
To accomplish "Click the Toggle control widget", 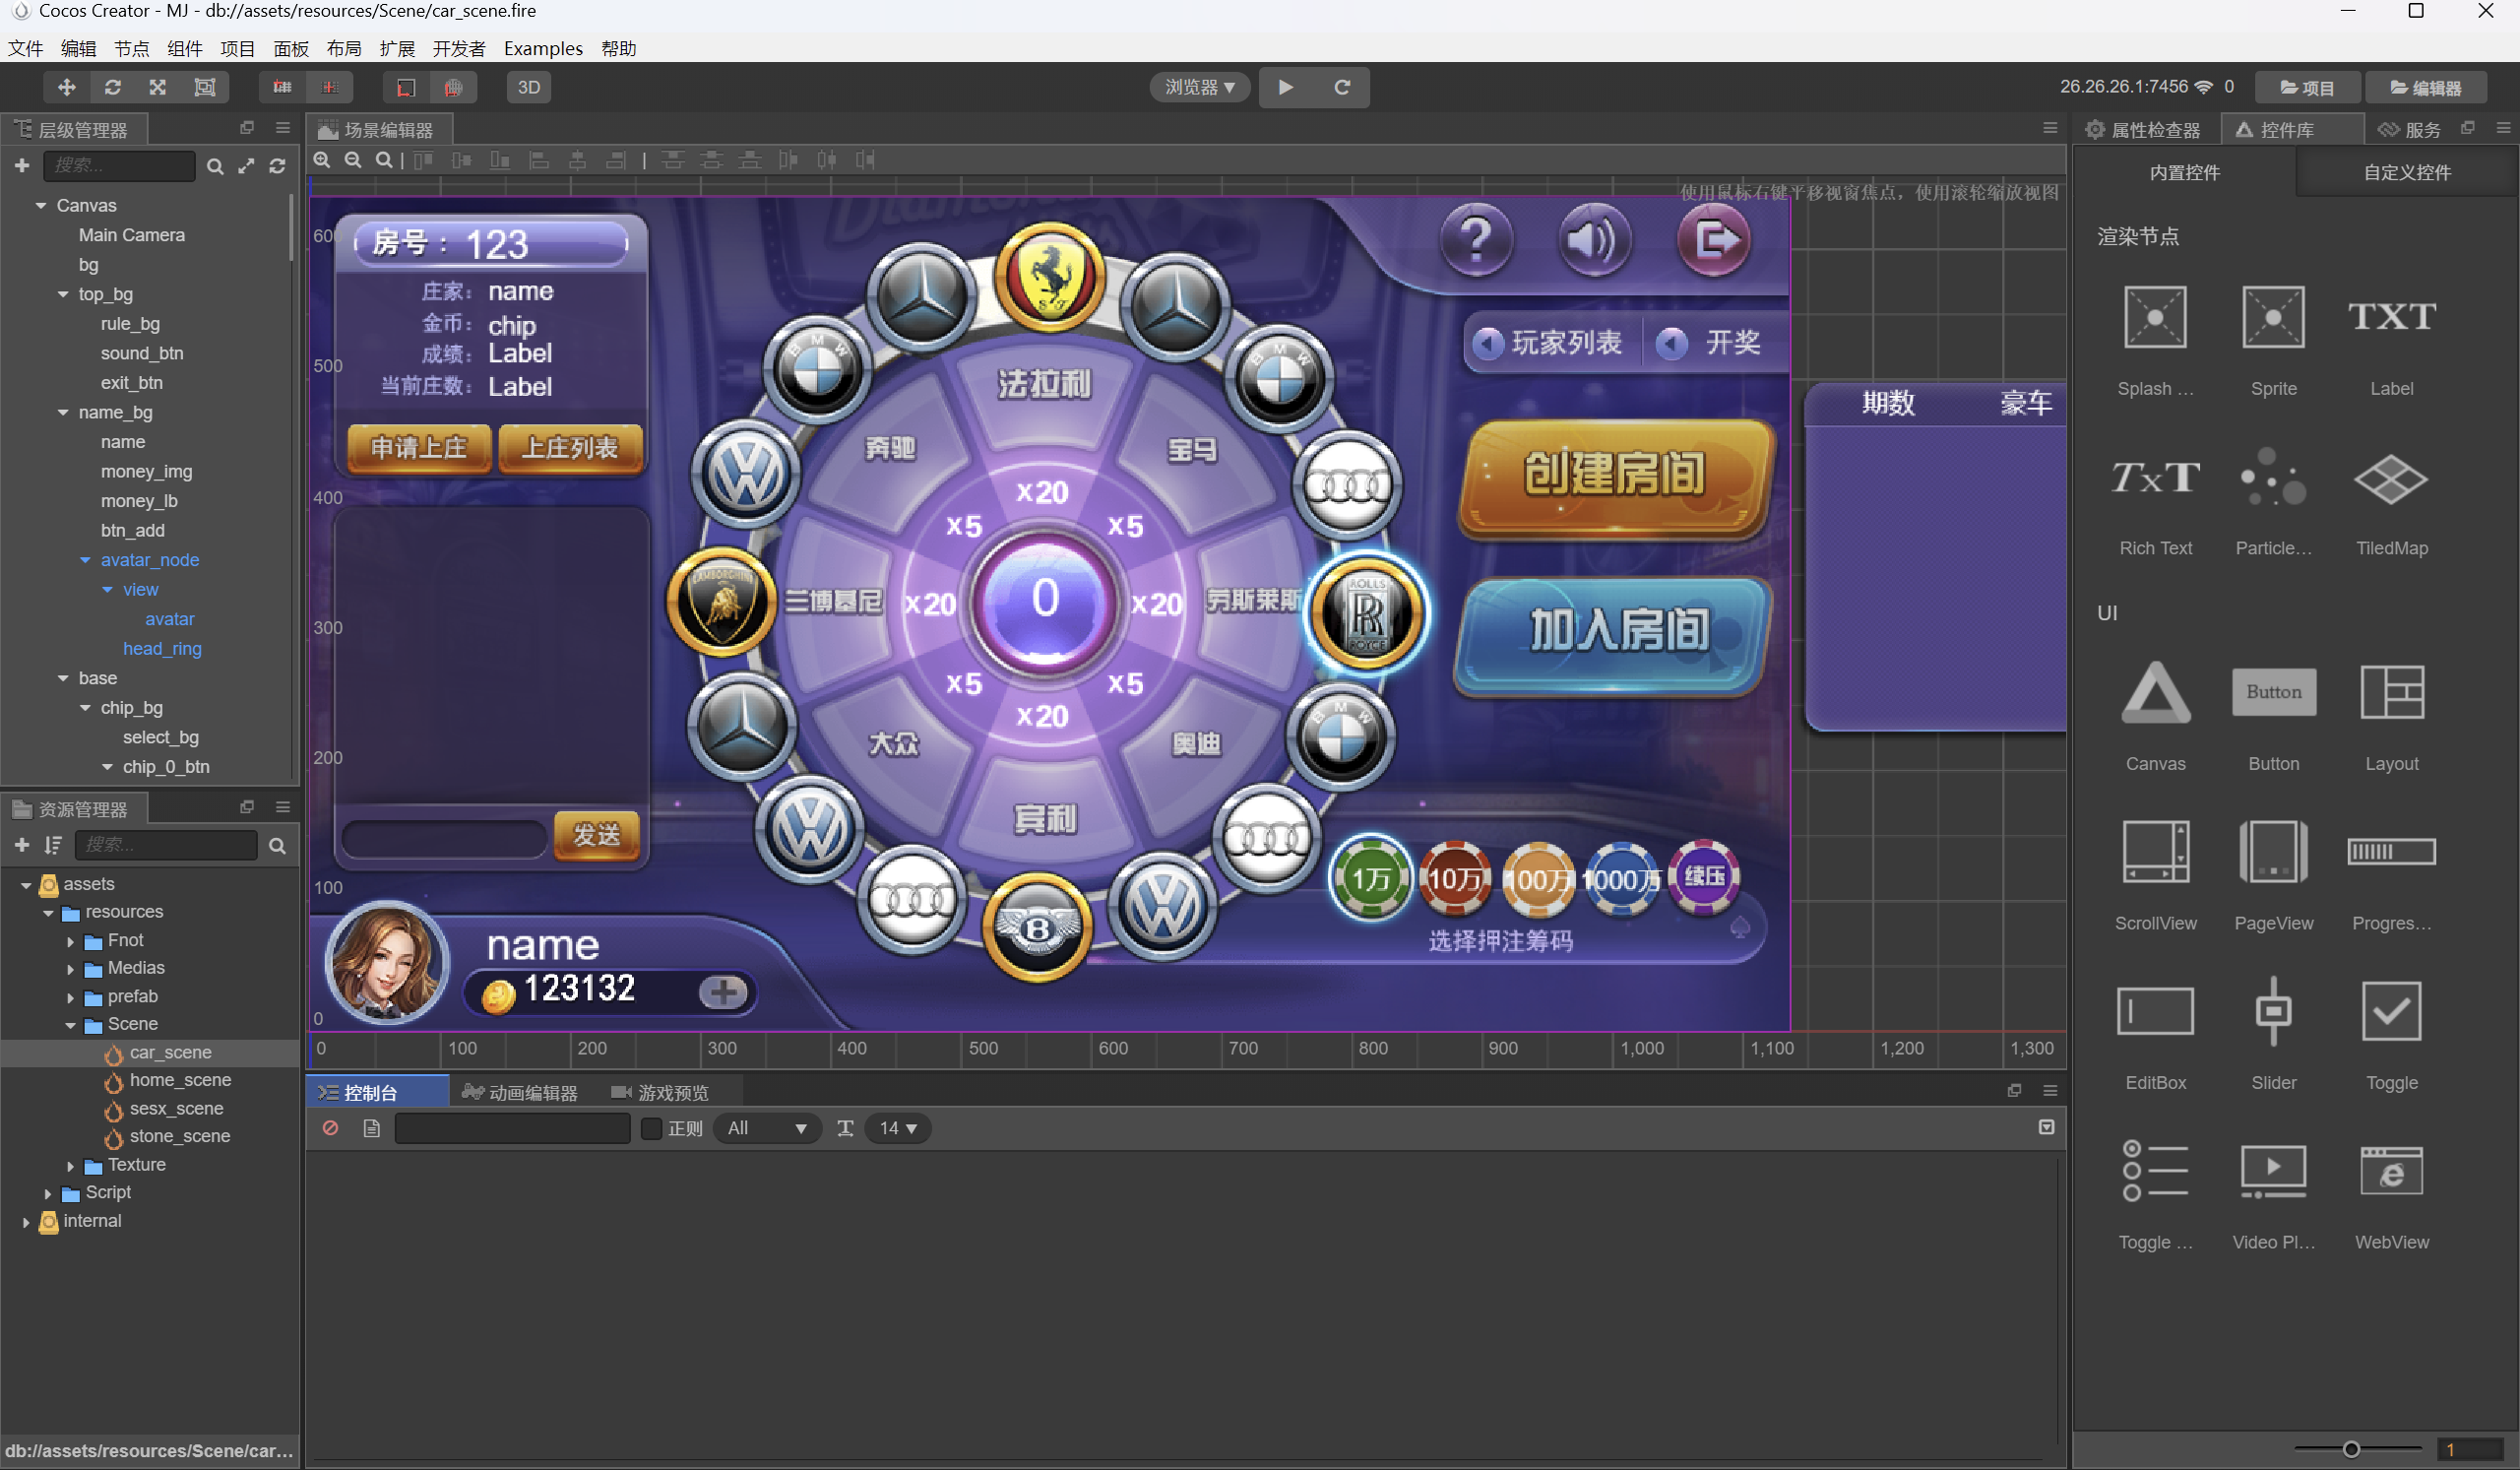I will point(2391,1012).
